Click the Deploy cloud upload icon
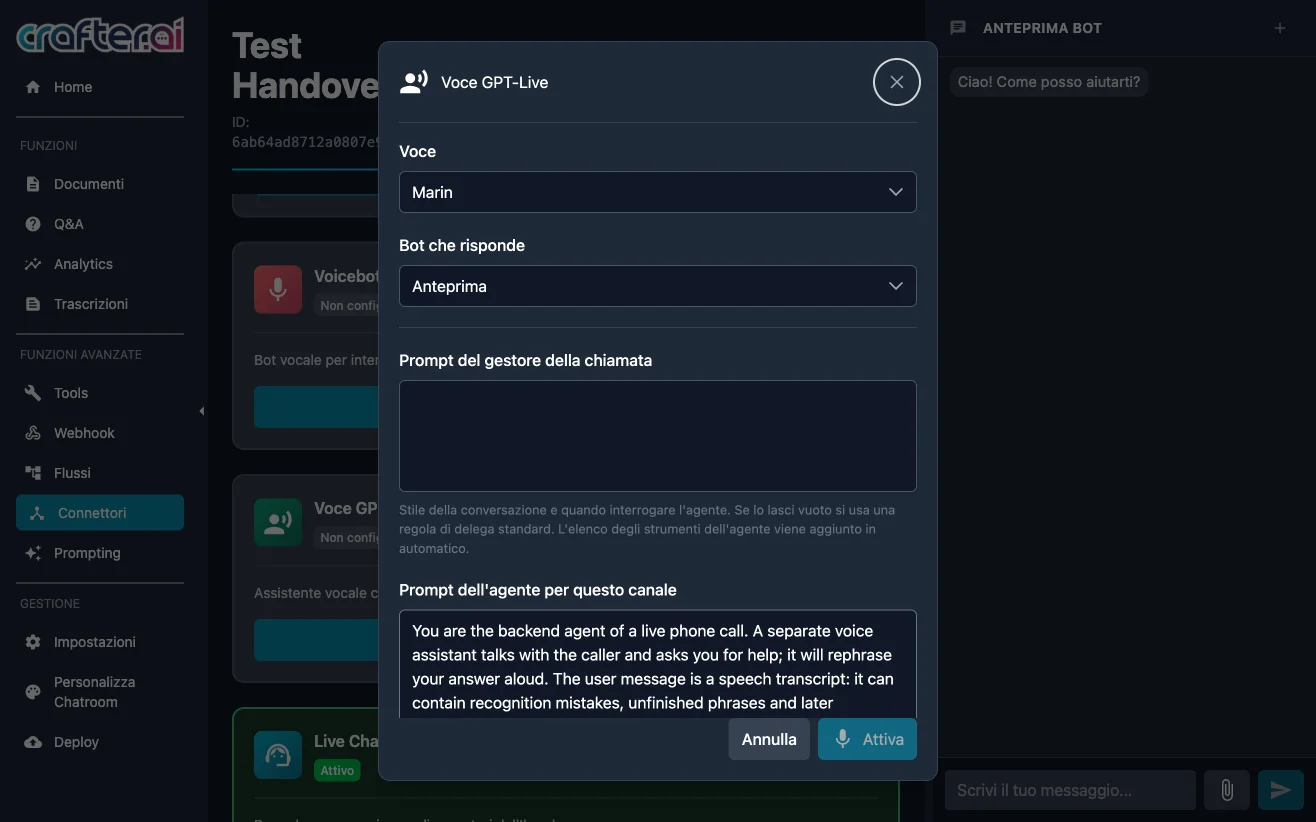This screenshot has width=1316, height=822. click(x=33, y=742)
